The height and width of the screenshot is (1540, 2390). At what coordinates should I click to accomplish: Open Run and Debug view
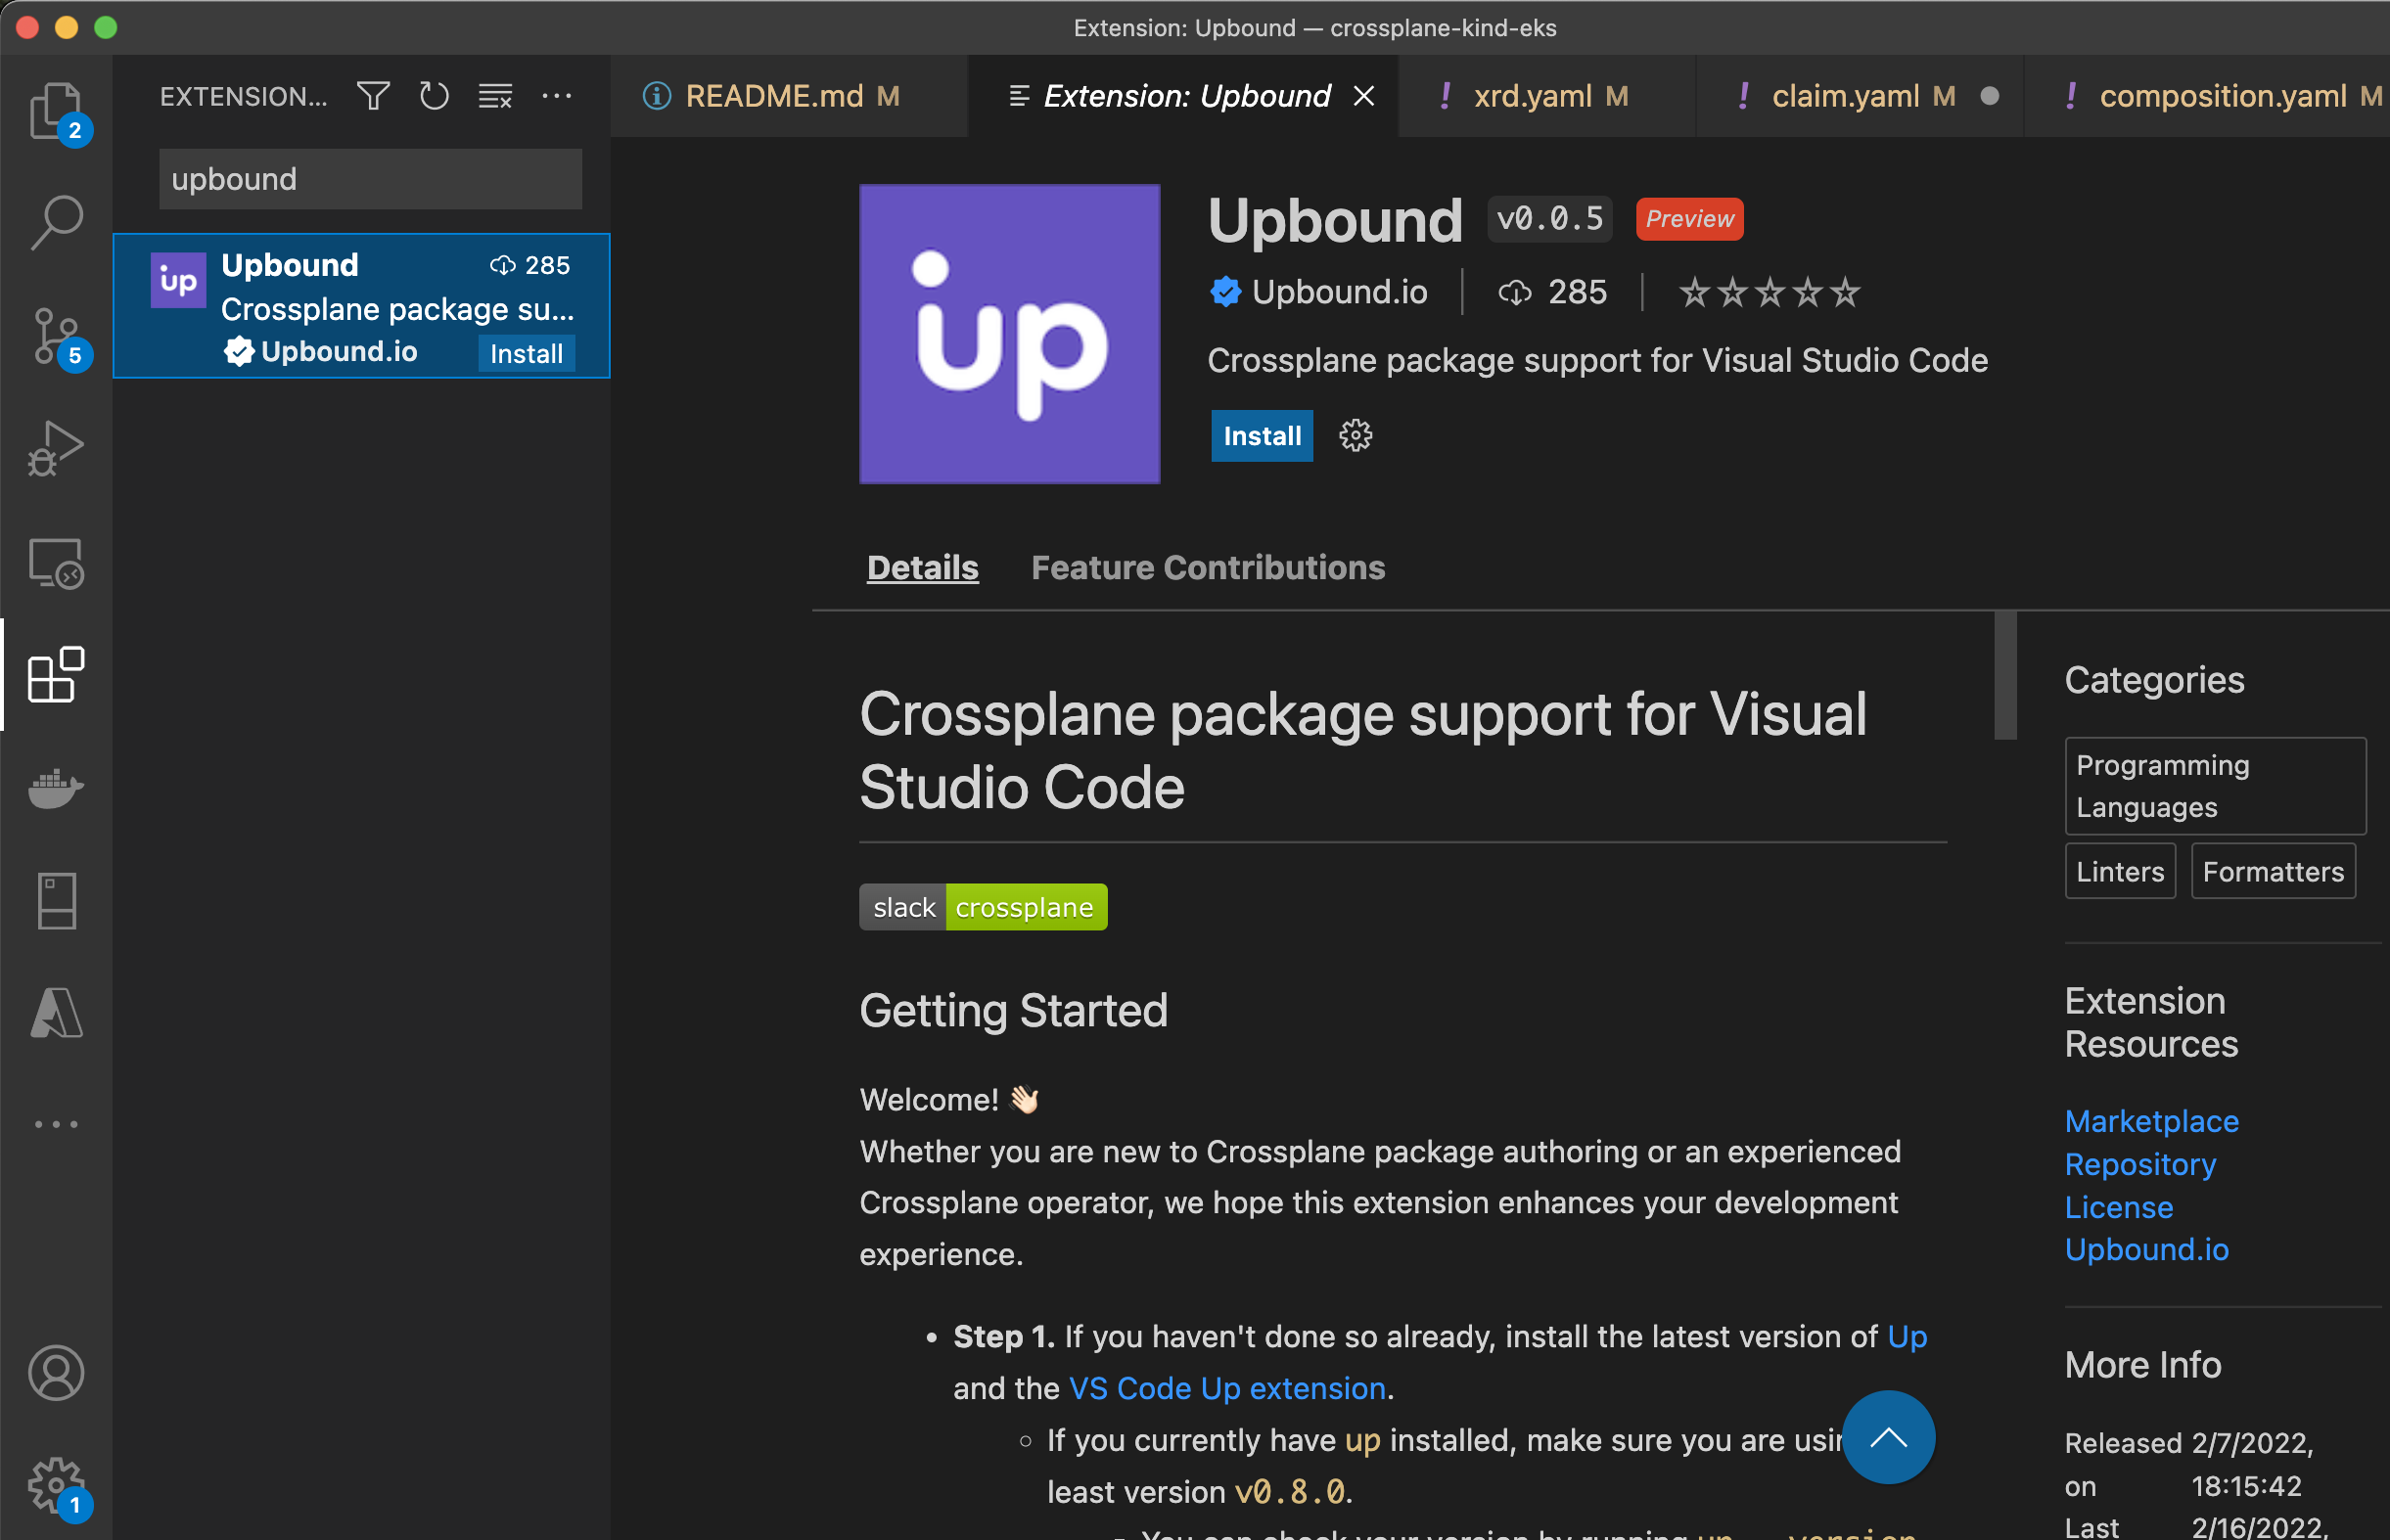coord(55,449)
